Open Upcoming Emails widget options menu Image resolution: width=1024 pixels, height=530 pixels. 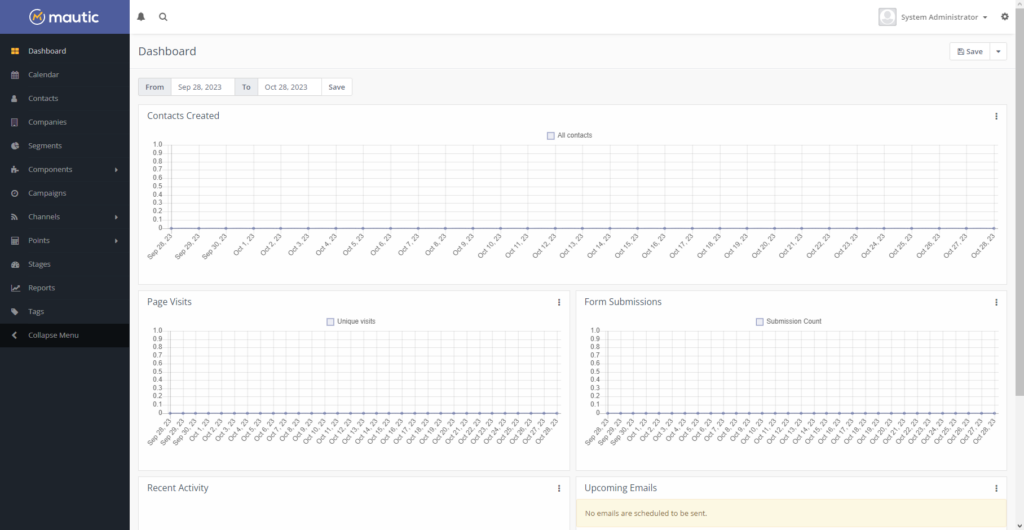(x=996, y=488)
